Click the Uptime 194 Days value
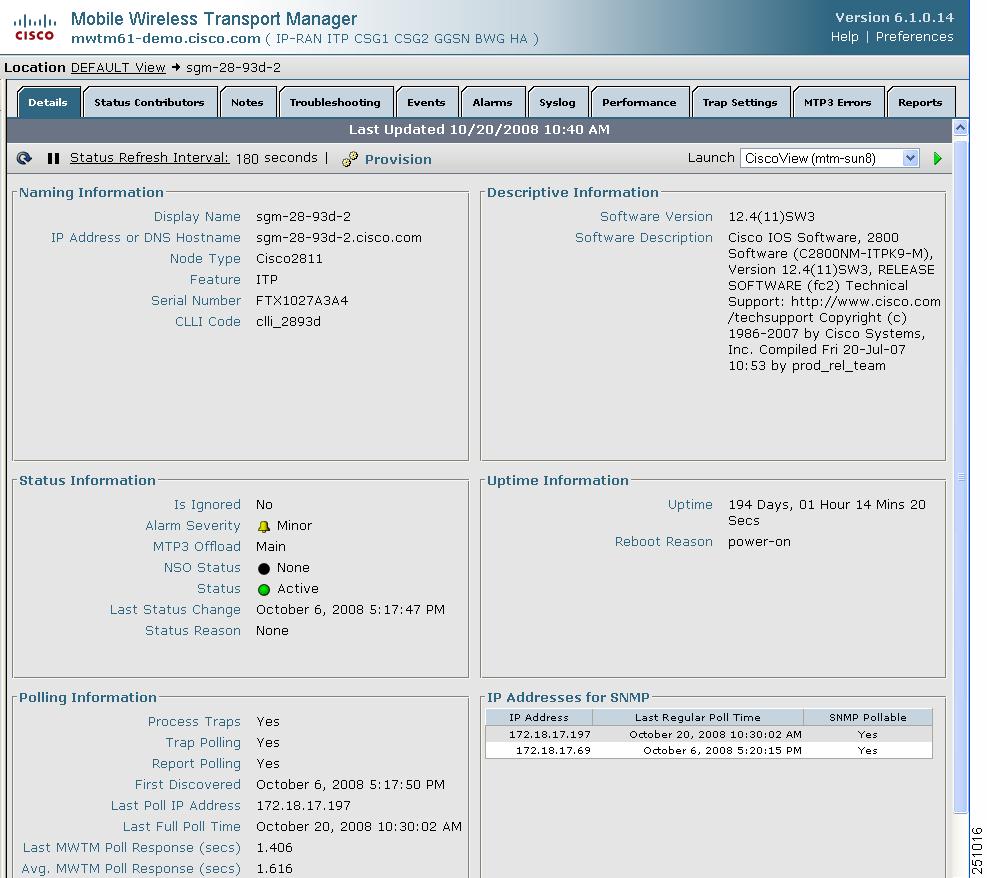 pos(826,512)
